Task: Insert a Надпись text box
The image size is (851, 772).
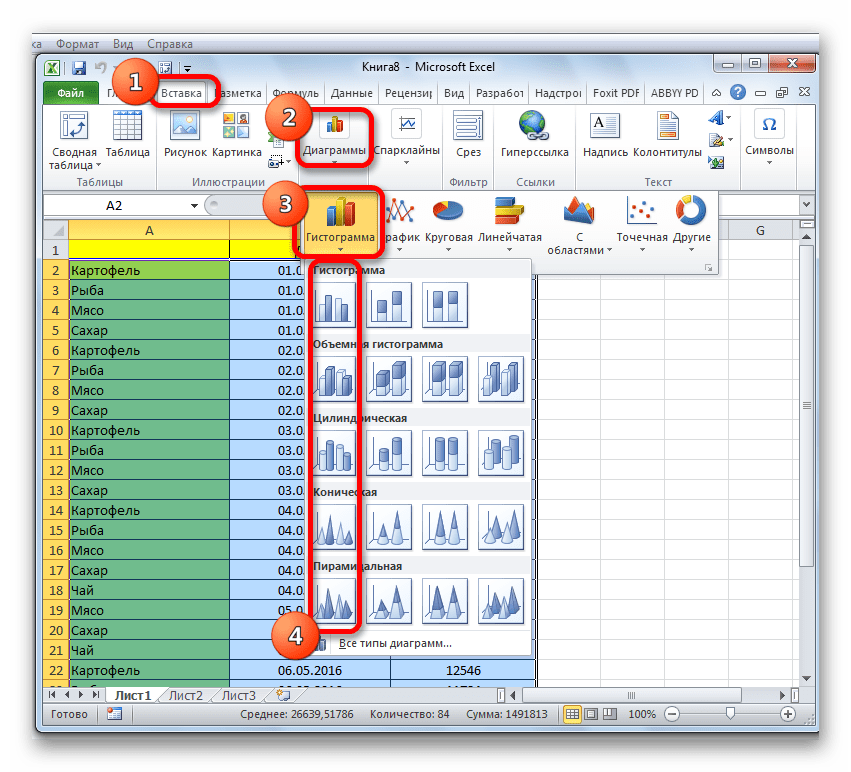Action: click(x=603, y=136)
